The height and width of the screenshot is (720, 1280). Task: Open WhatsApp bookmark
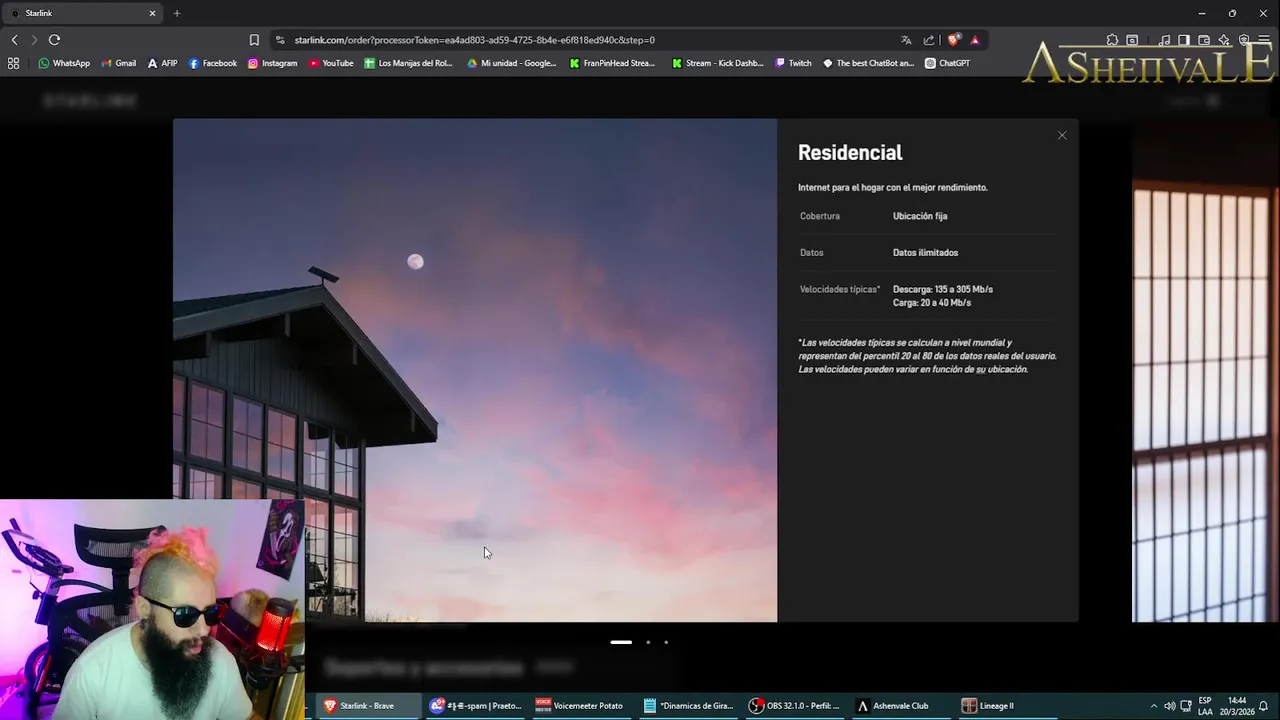pyautogui.click(x=64, y=63)
